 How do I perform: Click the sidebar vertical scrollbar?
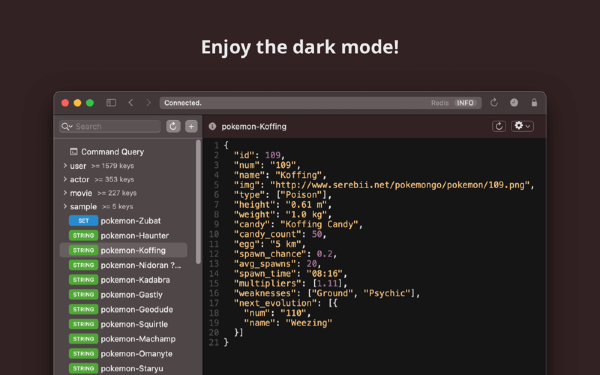pyautogui.click(x=198, y=202)
